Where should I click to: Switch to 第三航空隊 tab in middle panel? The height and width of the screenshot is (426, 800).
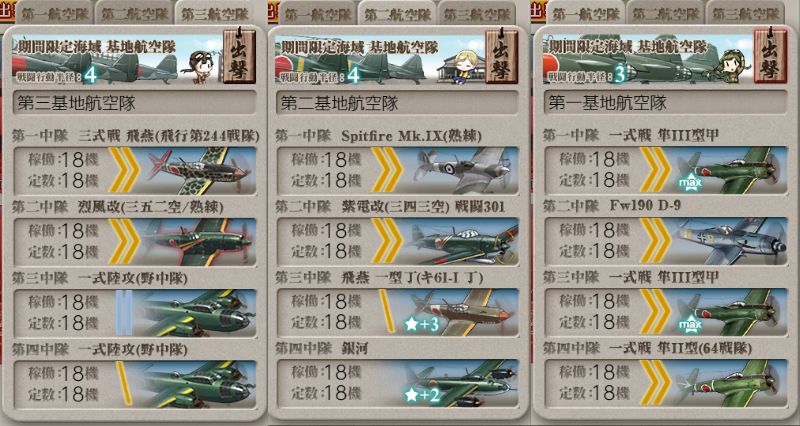477,13
